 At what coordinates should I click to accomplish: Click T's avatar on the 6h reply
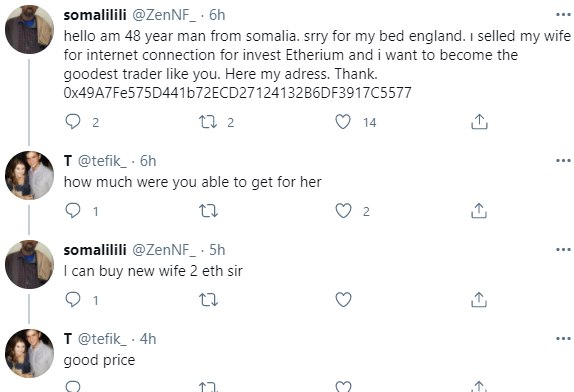29,175
